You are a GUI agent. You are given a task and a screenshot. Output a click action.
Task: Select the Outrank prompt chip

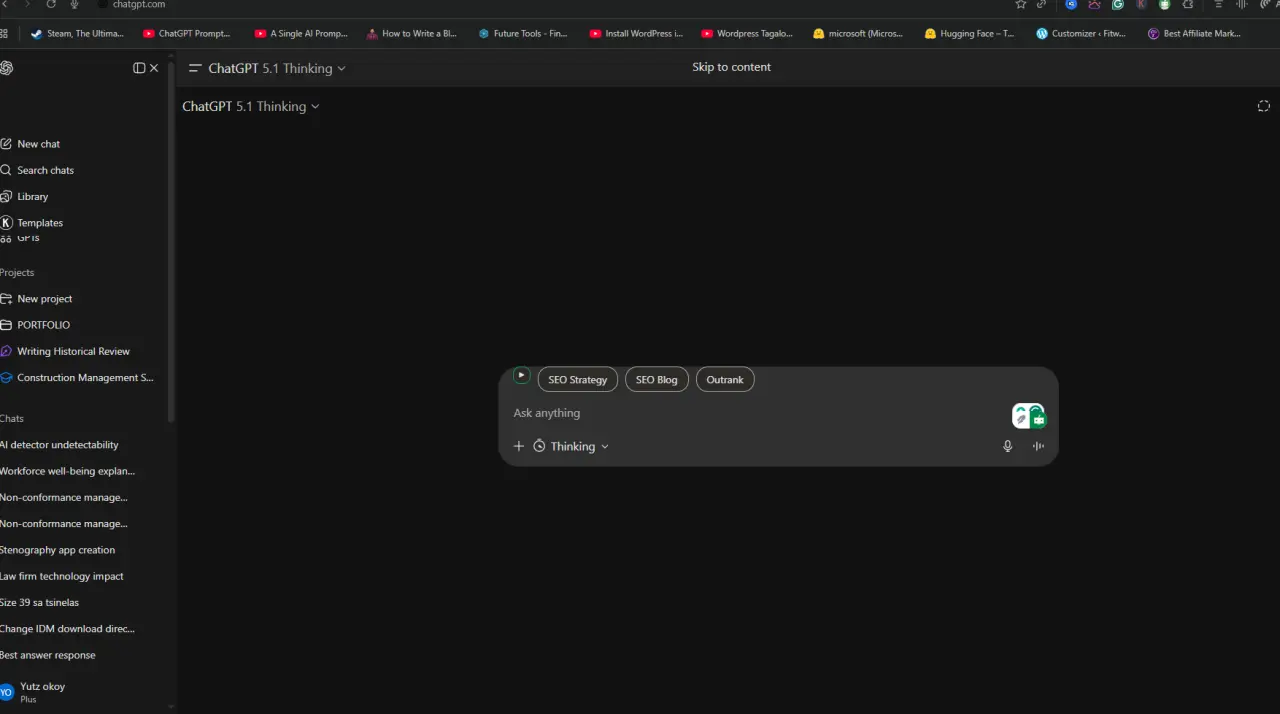725,380
